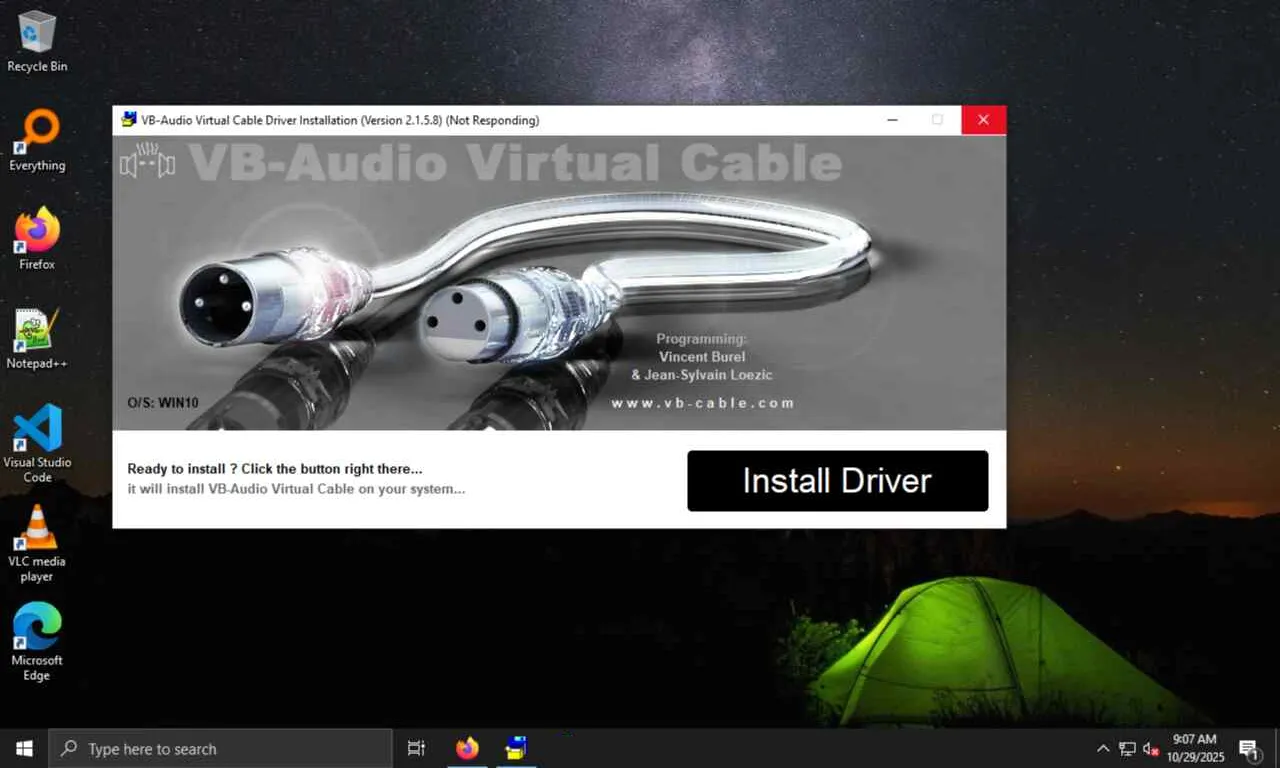This screenshot has height=768, width=1280.
Task: Click the www.vb-cable.com text
Action: [703, 403]
